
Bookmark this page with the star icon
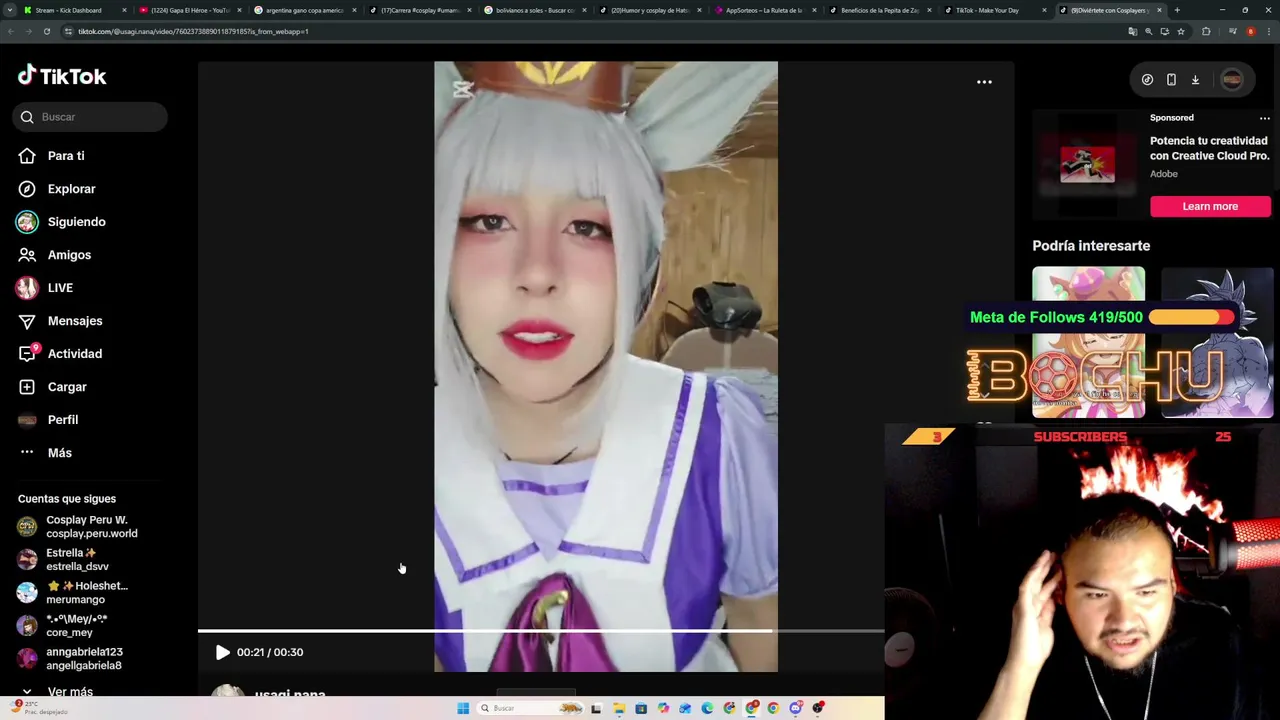pyautogui.click(x=1181, y=31)
